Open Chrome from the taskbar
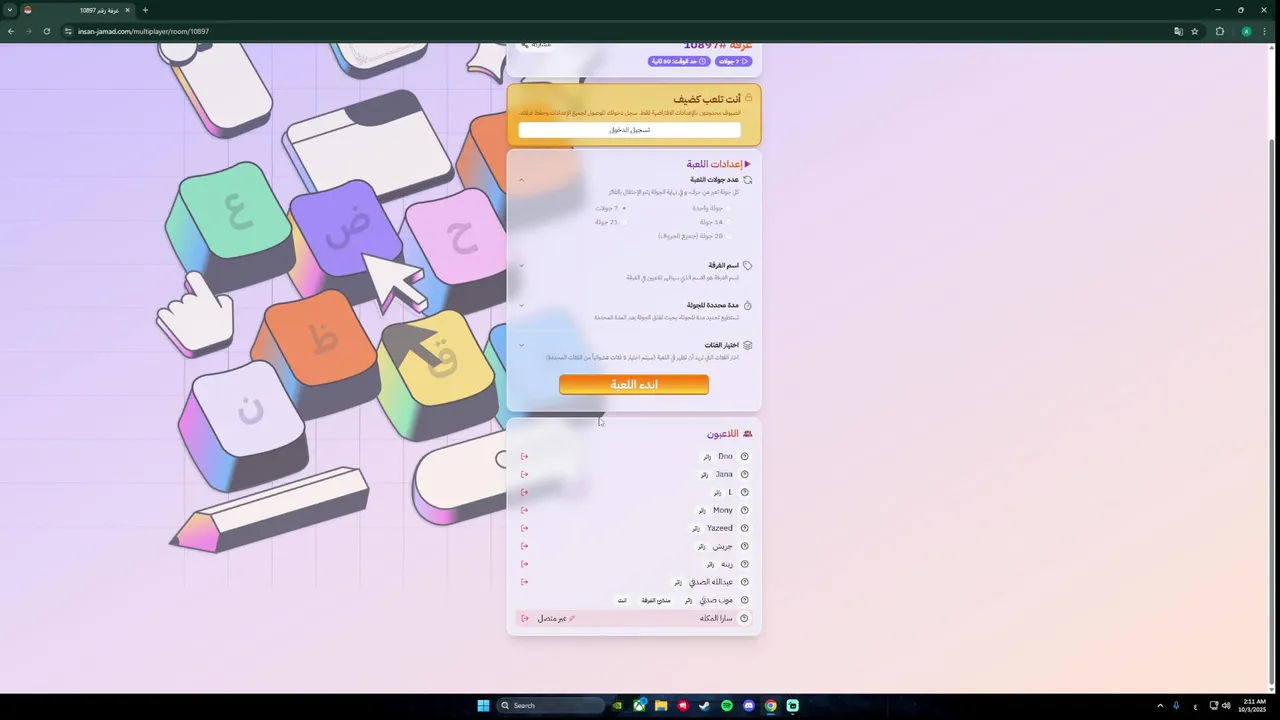 point(771,705)
